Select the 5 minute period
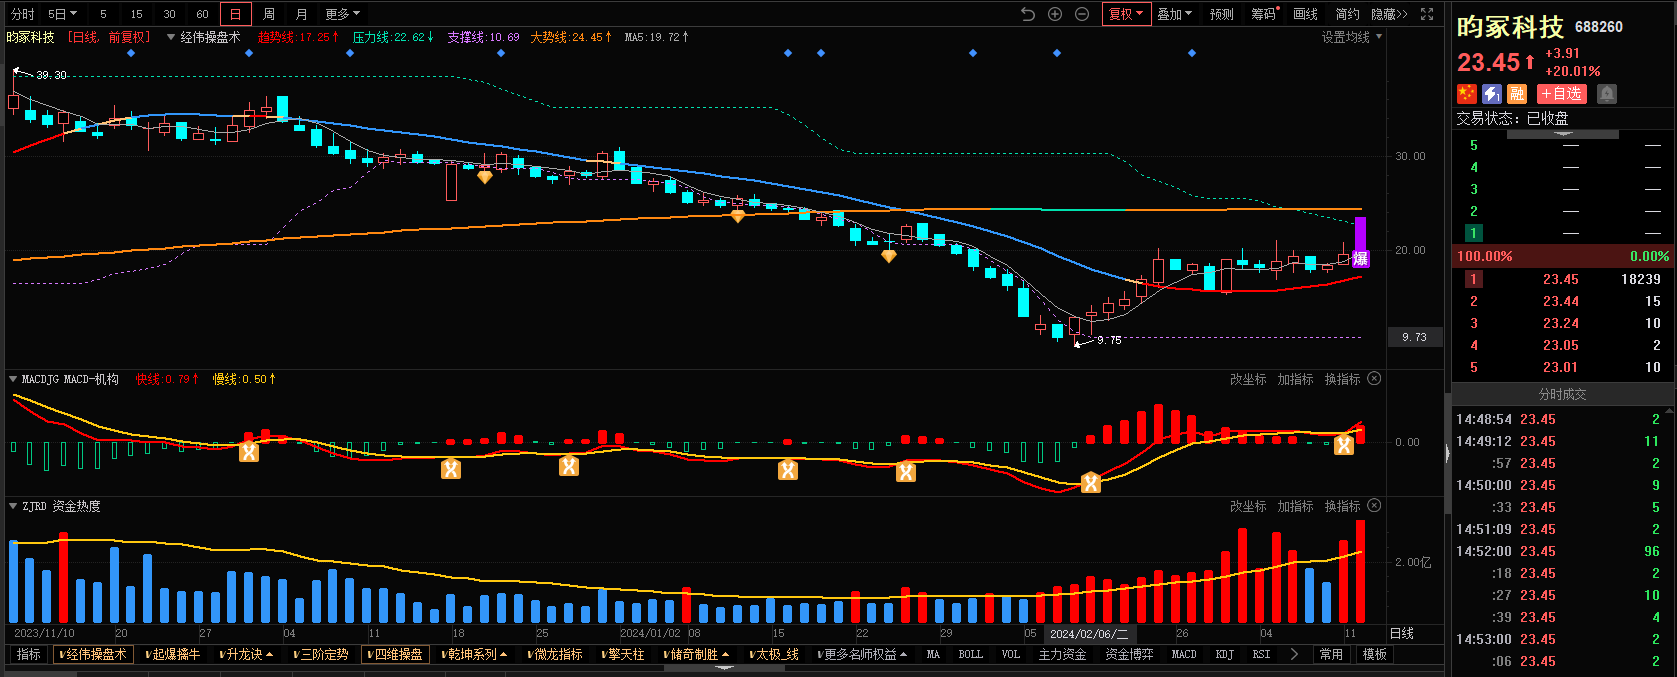The image size is (1677, 677). tap(103, 14)
